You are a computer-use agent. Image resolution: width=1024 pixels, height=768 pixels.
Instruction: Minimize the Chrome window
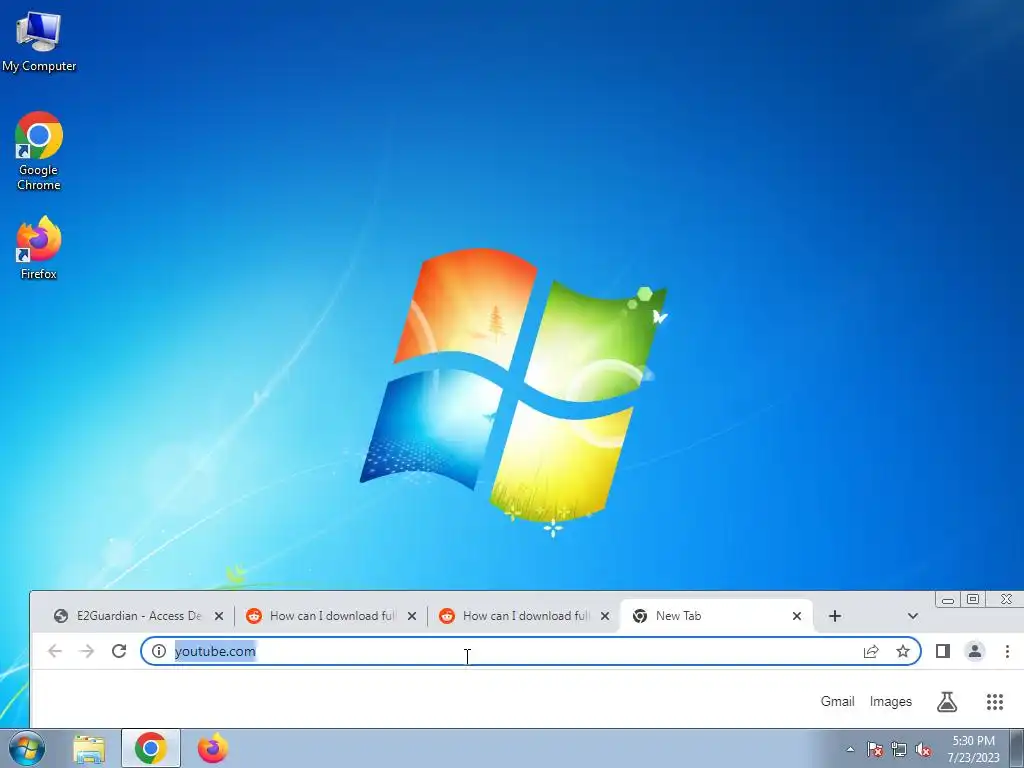click(948, 600)
